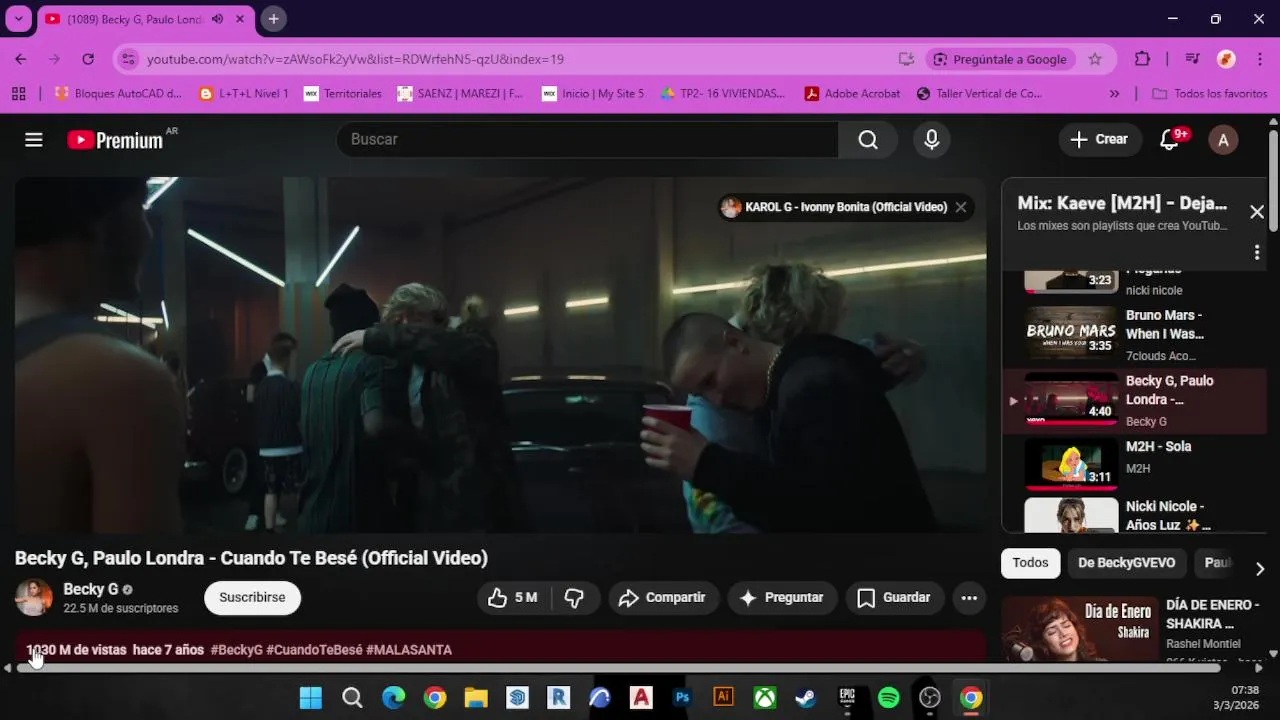This screenshot has width=1280, height=720.
Task: Open the notifications bell
Action: tap(1170, 140)
